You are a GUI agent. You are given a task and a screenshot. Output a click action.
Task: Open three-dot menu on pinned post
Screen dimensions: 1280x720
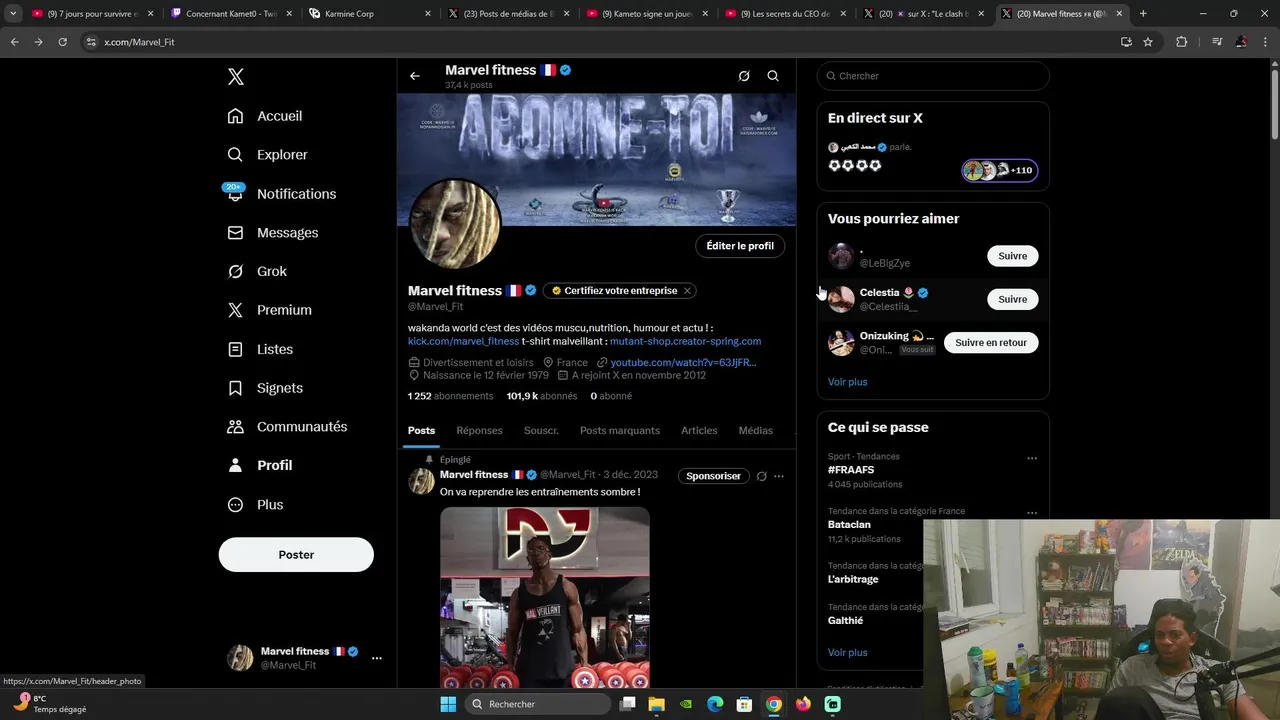pyautogui.click(x=779, y=476)
